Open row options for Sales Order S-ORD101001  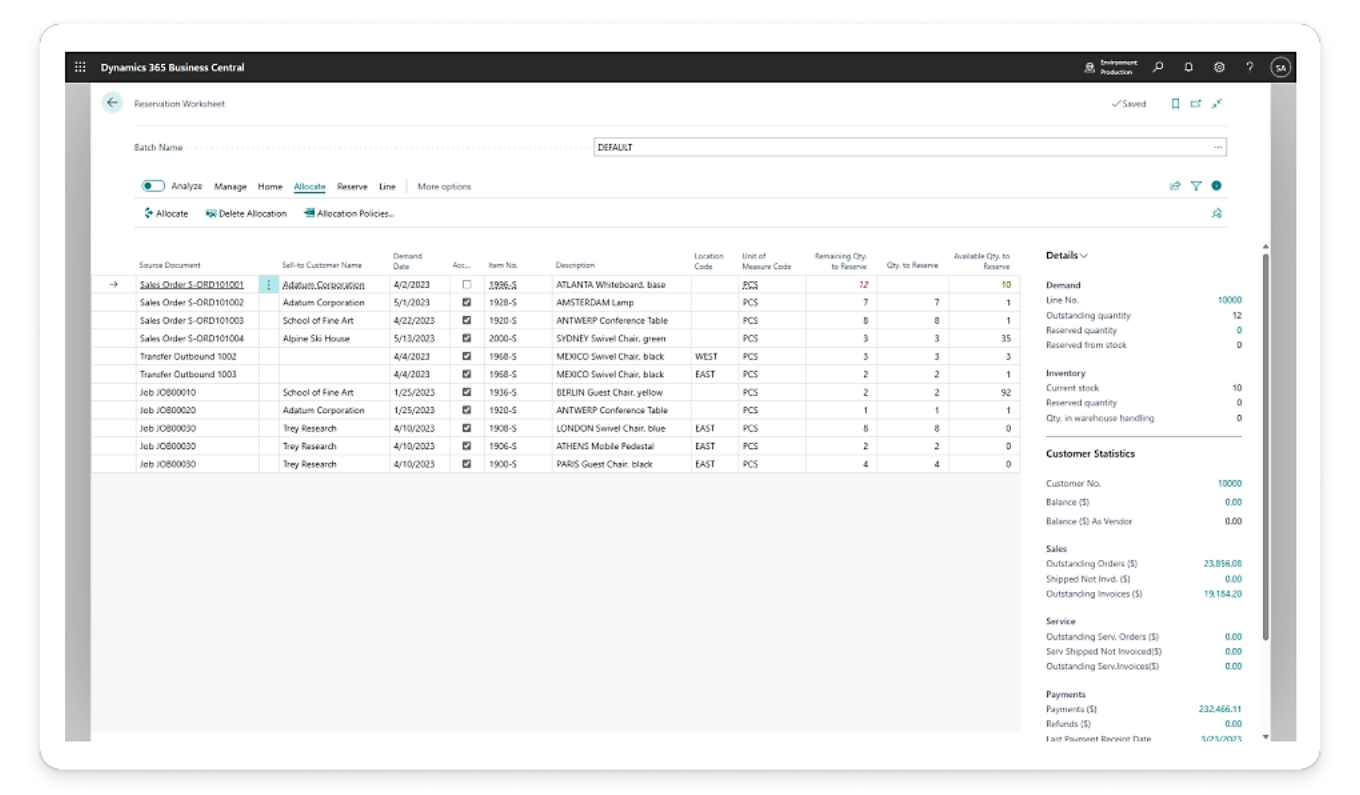268,285
